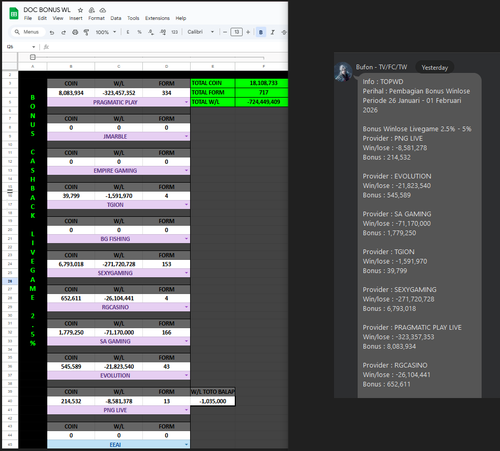Select the column E header
Screen dimensions: 500x451
213,66
